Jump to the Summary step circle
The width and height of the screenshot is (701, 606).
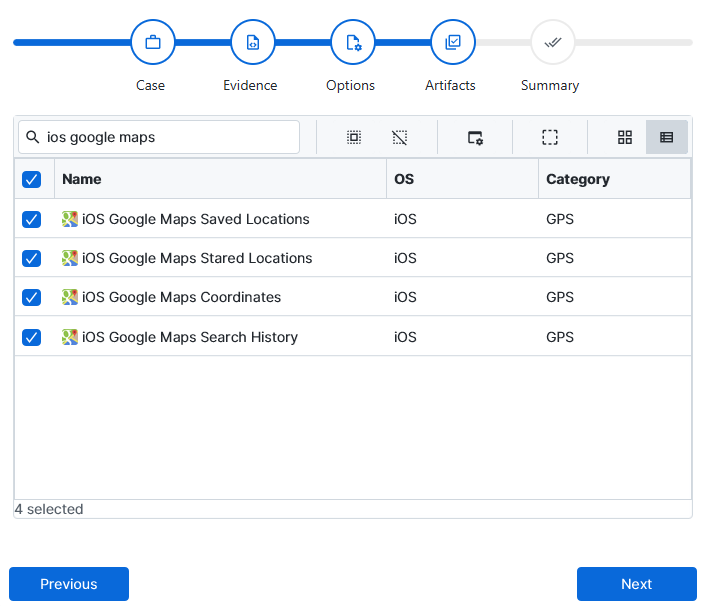553,42
